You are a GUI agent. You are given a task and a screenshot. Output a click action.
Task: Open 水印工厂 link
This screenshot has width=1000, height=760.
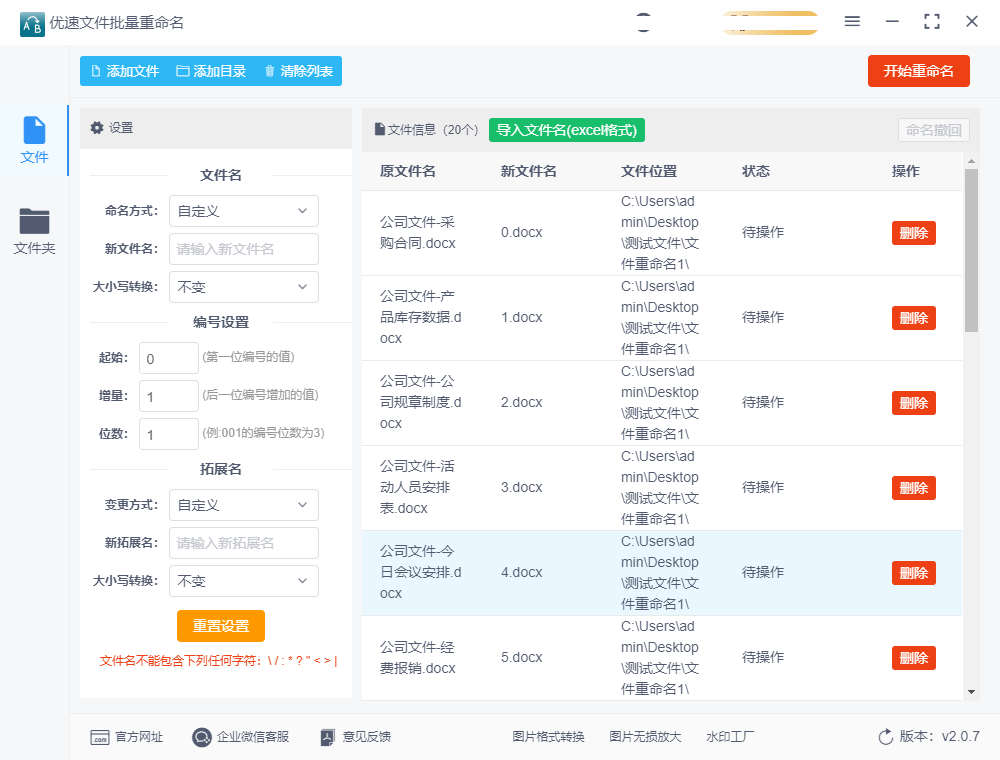730,737
